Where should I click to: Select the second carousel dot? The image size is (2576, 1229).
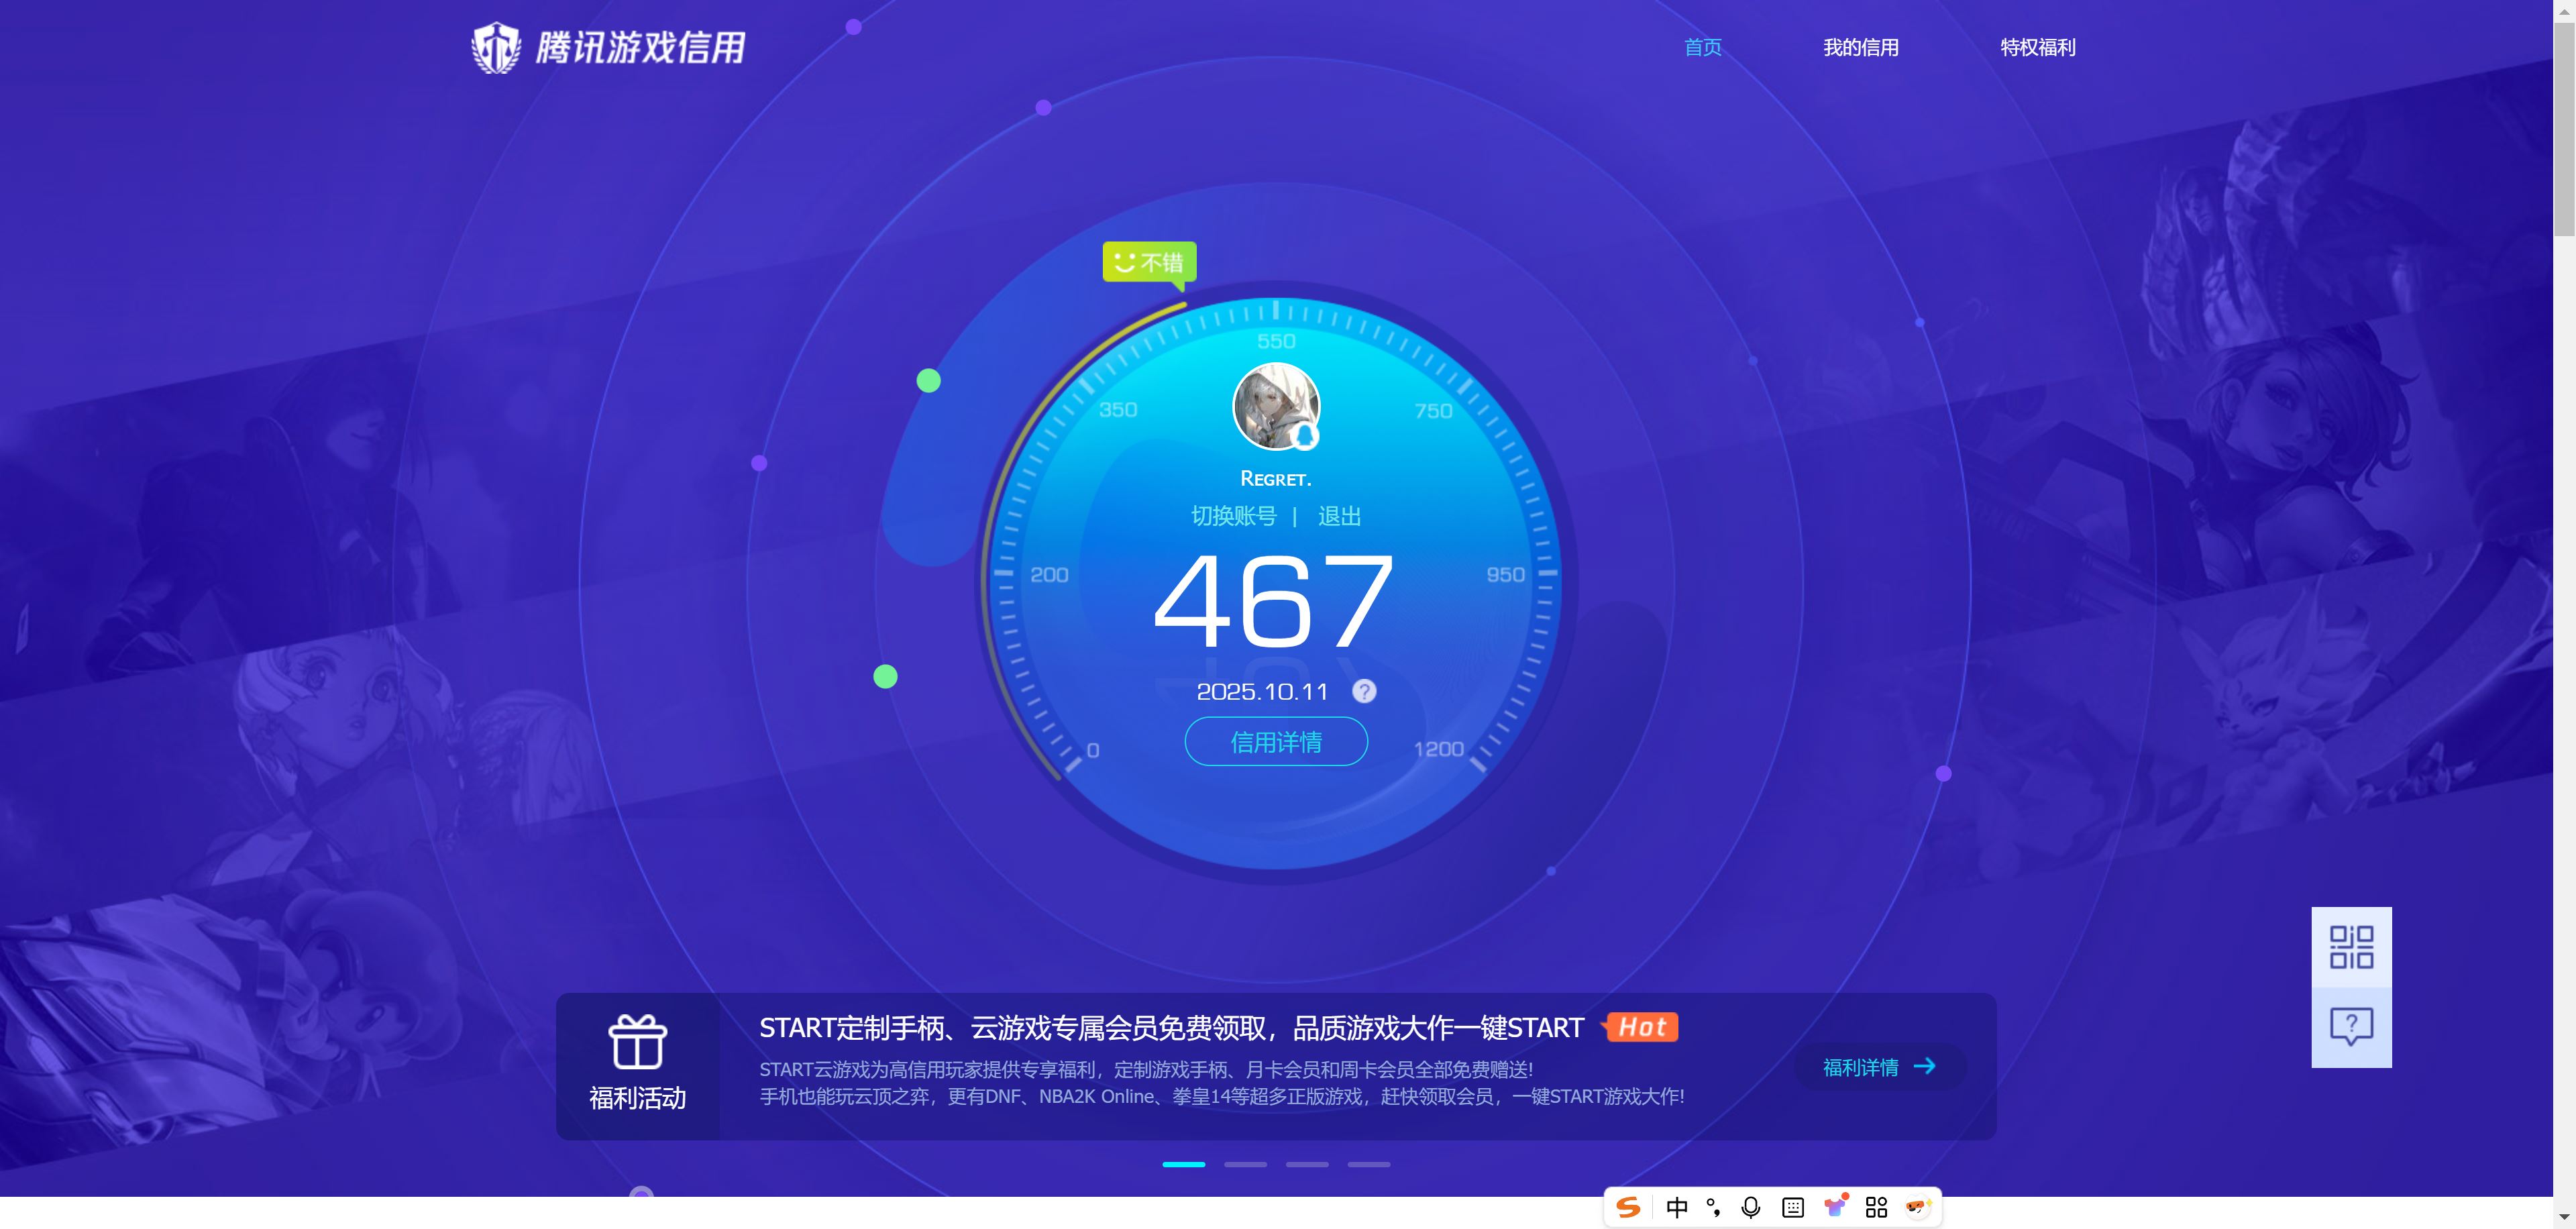(x=1245, y=1164)
